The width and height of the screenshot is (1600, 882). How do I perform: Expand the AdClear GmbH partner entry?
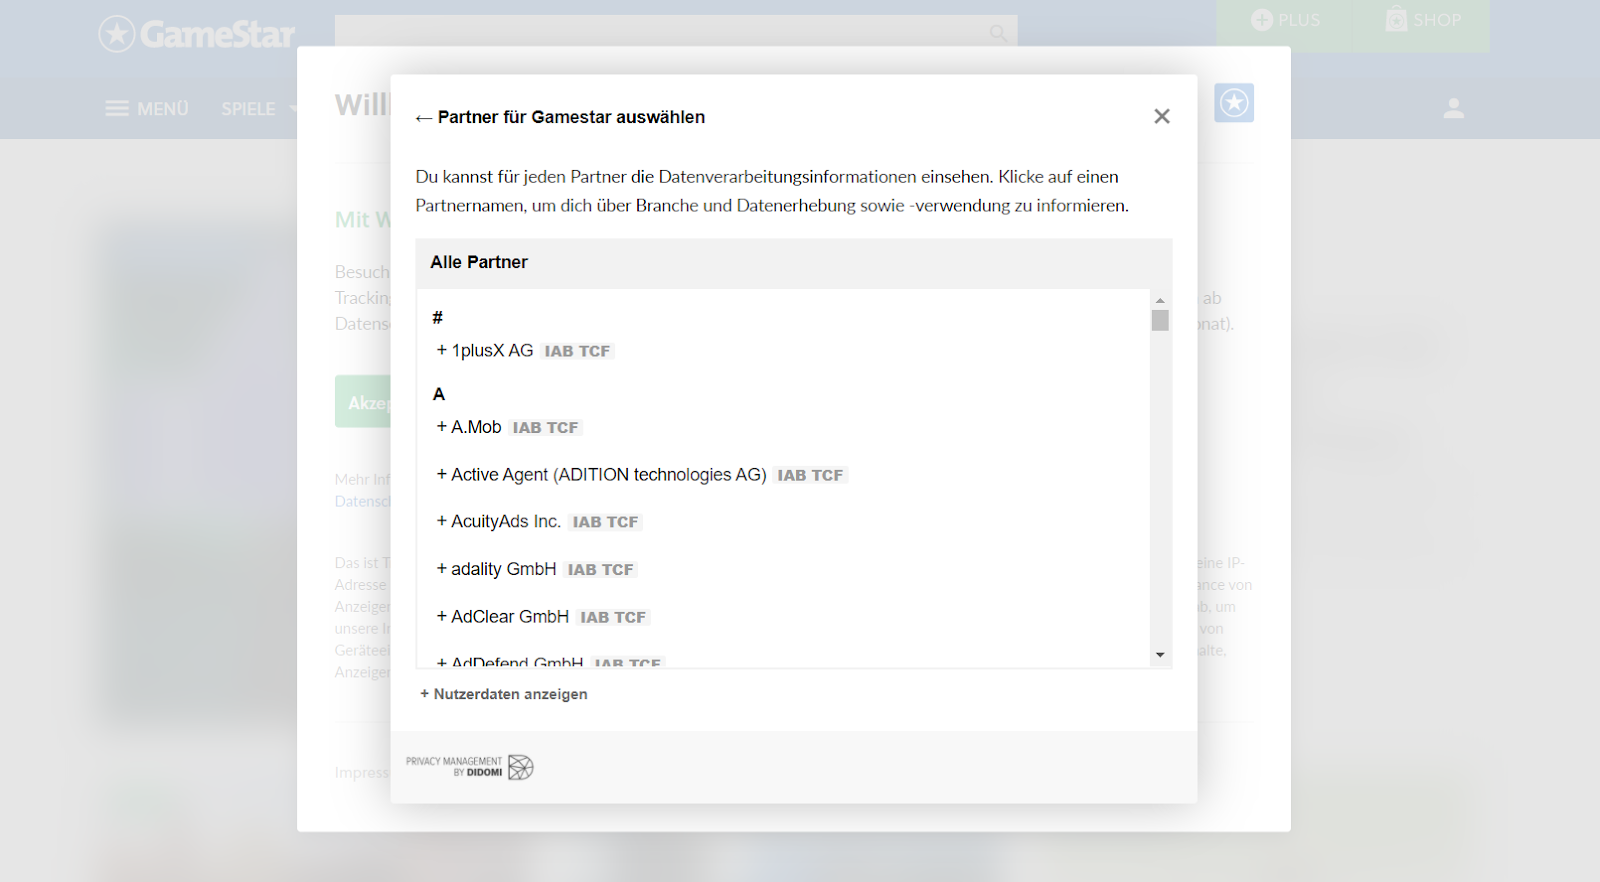(502, 617)
